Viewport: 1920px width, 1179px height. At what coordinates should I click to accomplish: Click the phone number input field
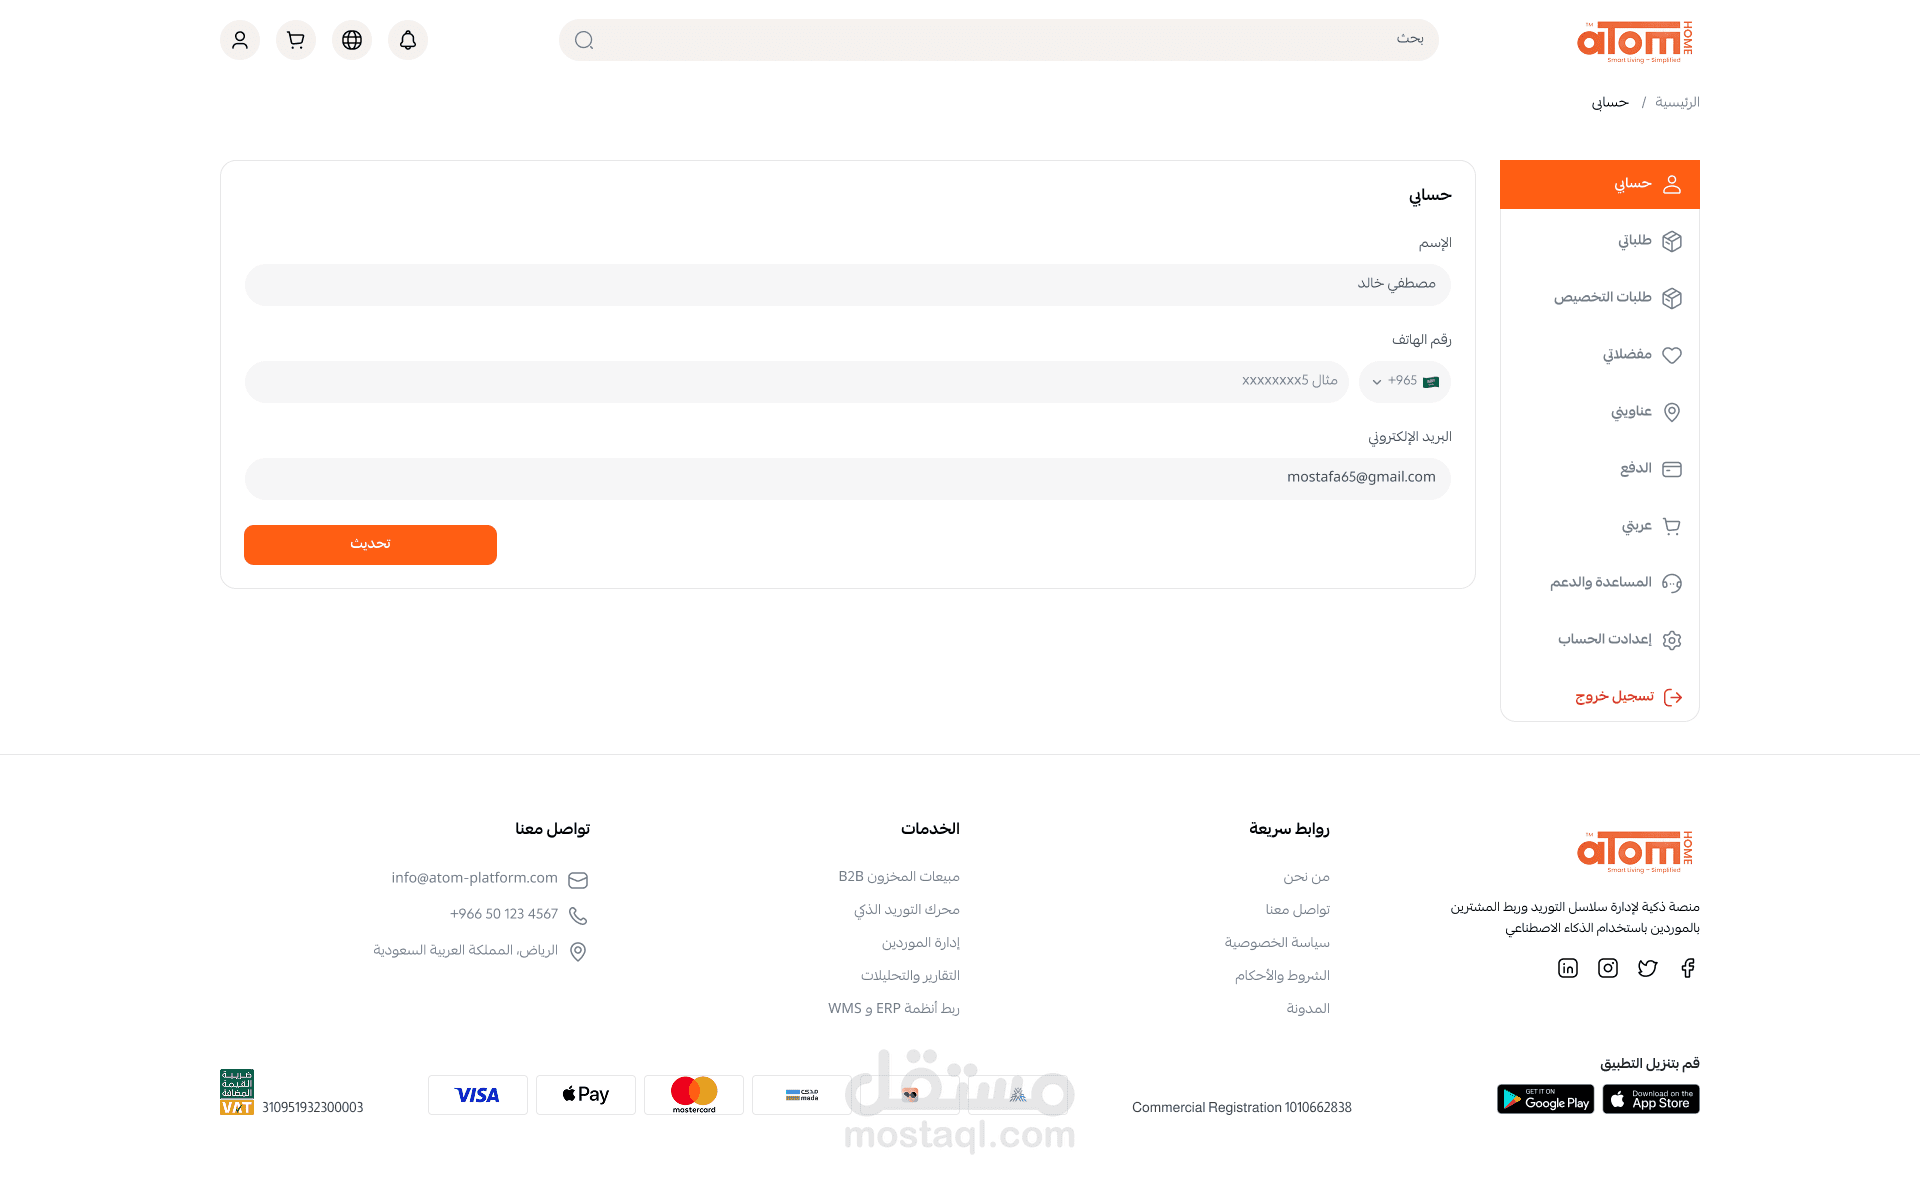click(x=796, y=381)
